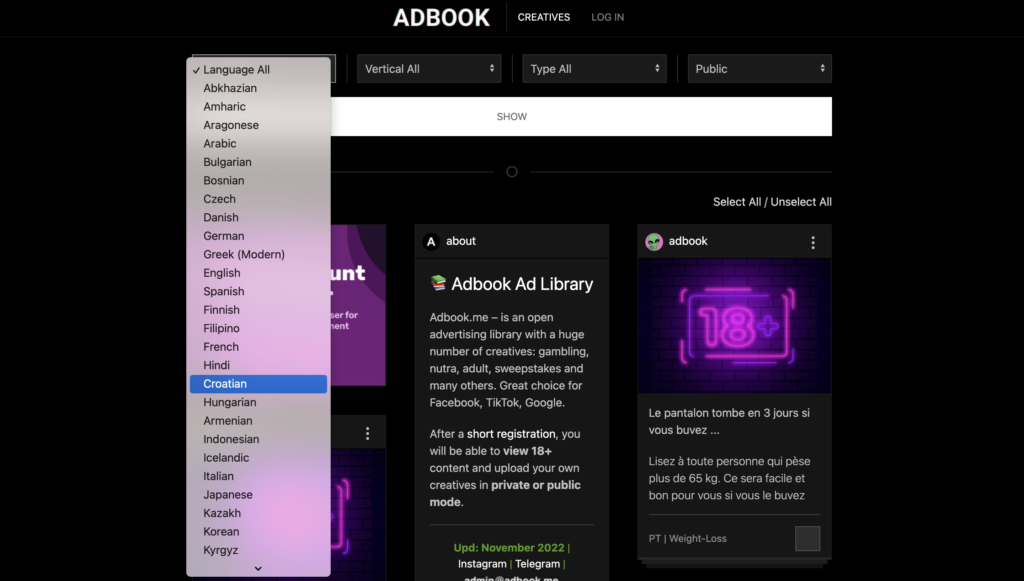Screen dimensions: 1024x581
Task: Click 'Upd: November 2022' text
Action: click(x=509, y=548)
